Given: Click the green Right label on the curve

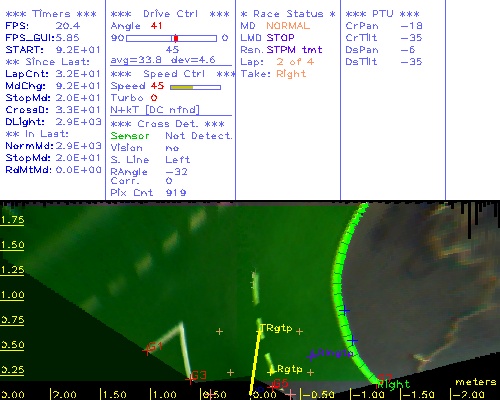Looking at the screenshot, I should point(393,385).
